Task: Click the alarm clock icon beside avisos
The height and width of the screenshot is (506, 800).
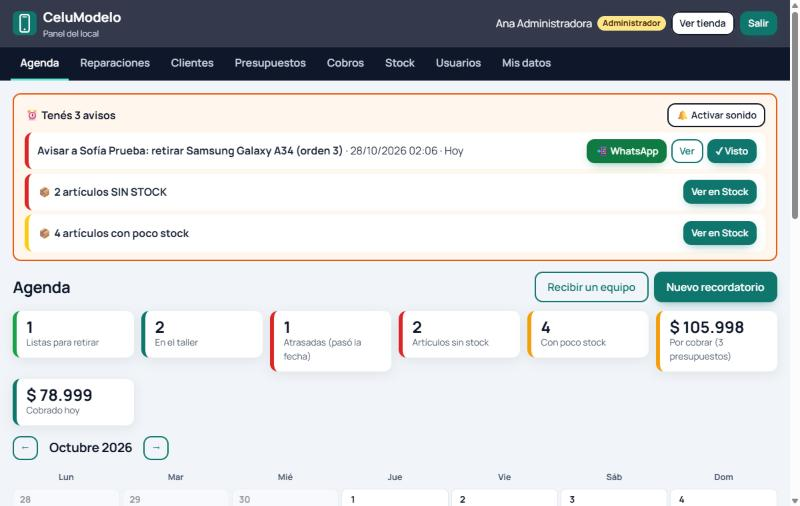Action: point(32,115)
